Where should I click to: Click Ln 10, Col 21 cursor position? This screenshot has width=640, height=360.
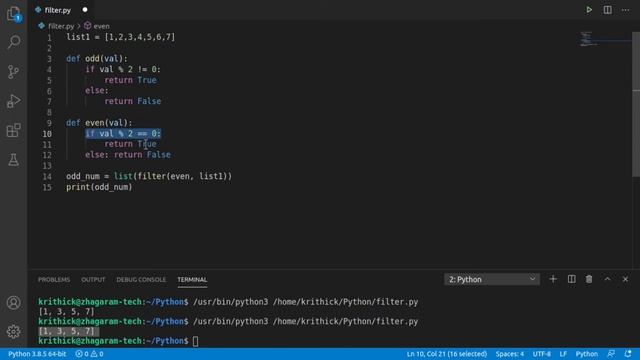pos(447,354)
